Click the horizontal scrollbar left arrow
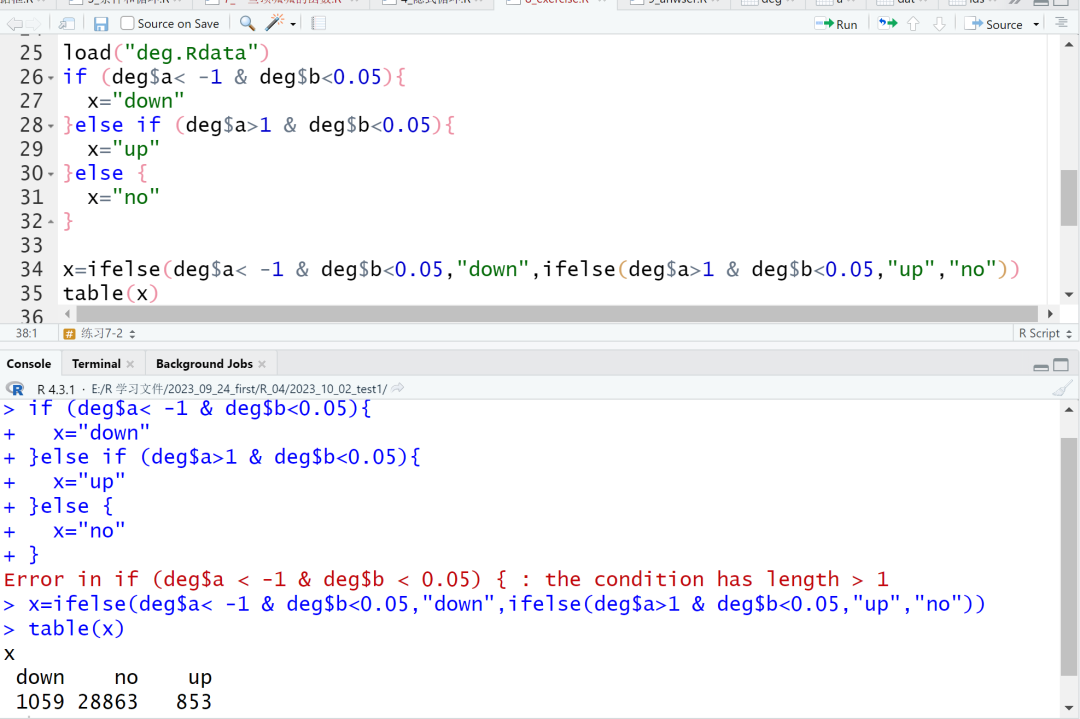 pos(68,313)
